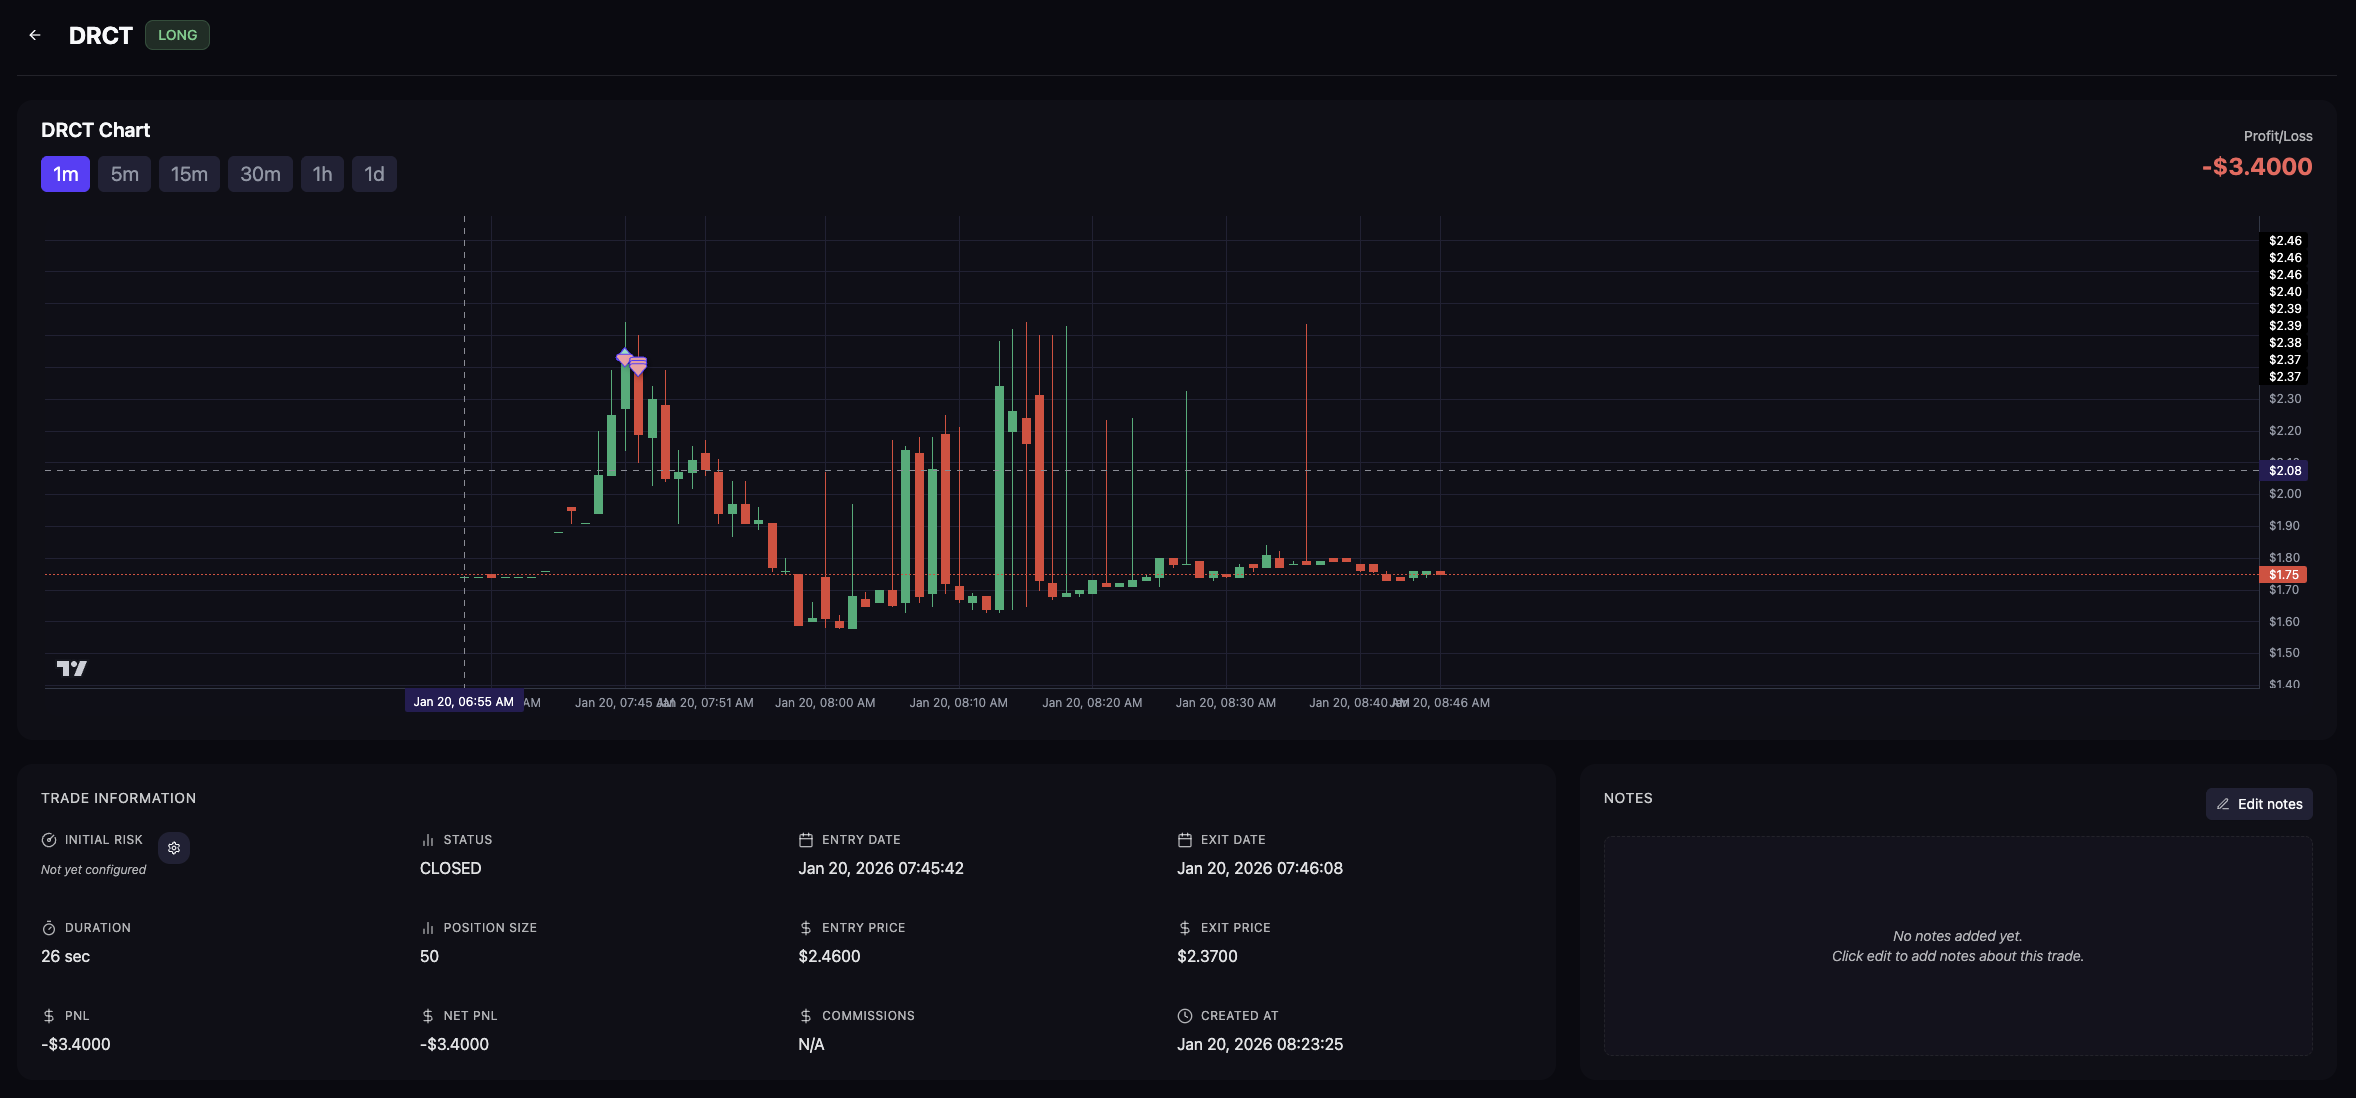This screenshot has height=1098, width=2356.
Task: Click the exit marker arrow on chart
Action: coord(638,366)
